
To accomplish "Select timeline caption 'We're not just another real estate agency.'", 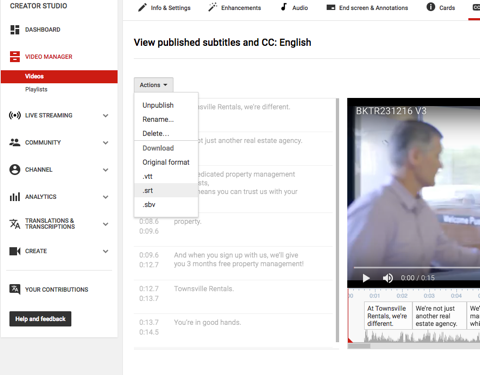I will pyautogui.click(x=439, y=316).
